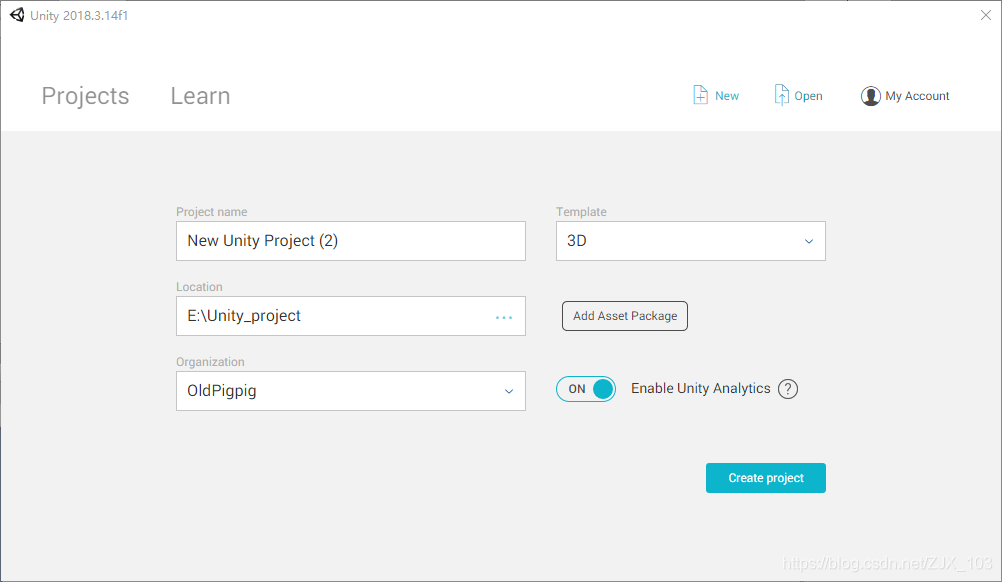Image resolution: width=1002 pixels, height=582 pixels.
Task: Click the Add Asset Package button
Action: (x=625, y=316)
